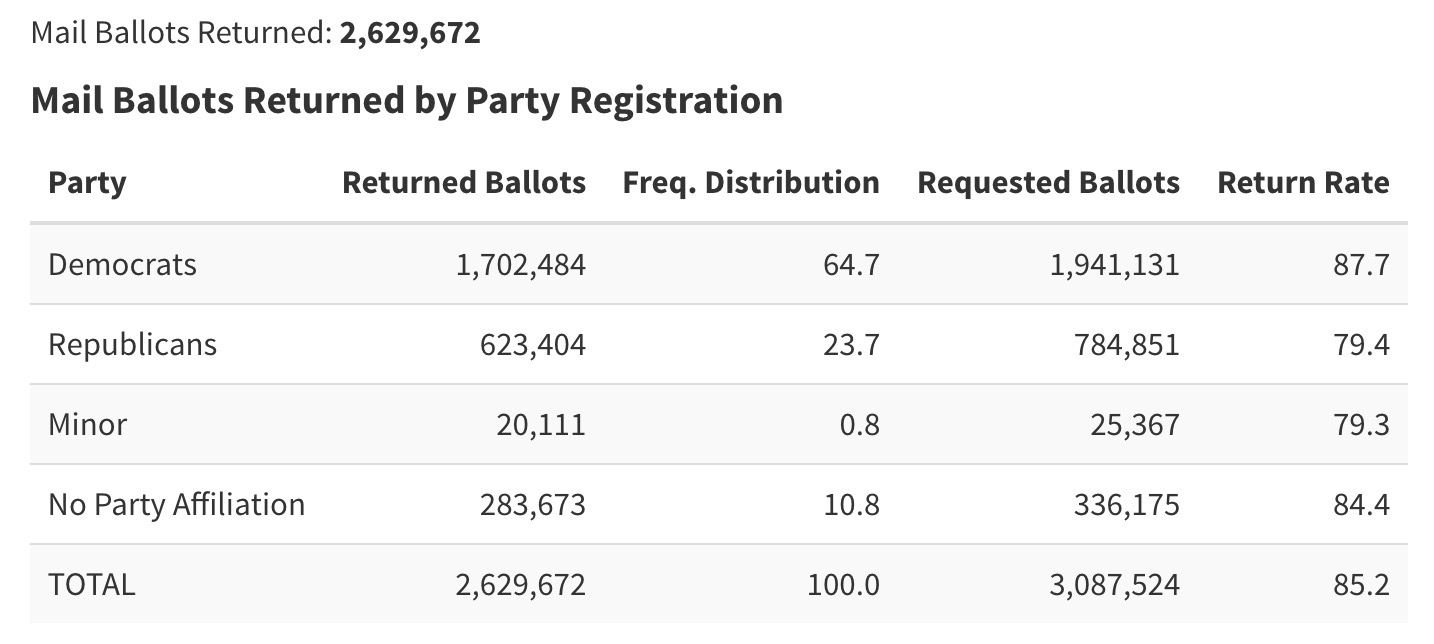This screenshot has height=644, width=1434.
Task: Click the bold 2,629,672 figure above the heading
Action: click(x=410, y=33)
